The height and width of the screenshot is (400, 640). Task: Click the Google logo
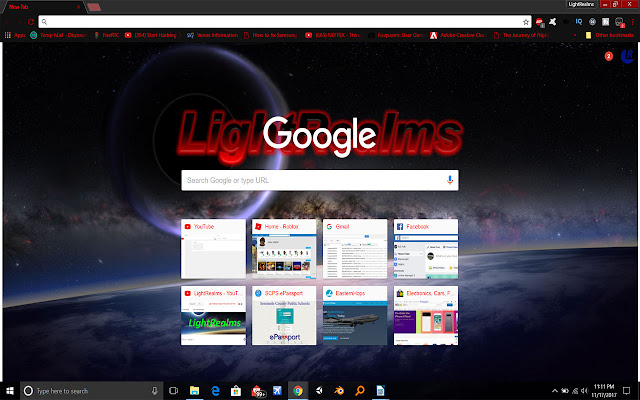[320, 136]
